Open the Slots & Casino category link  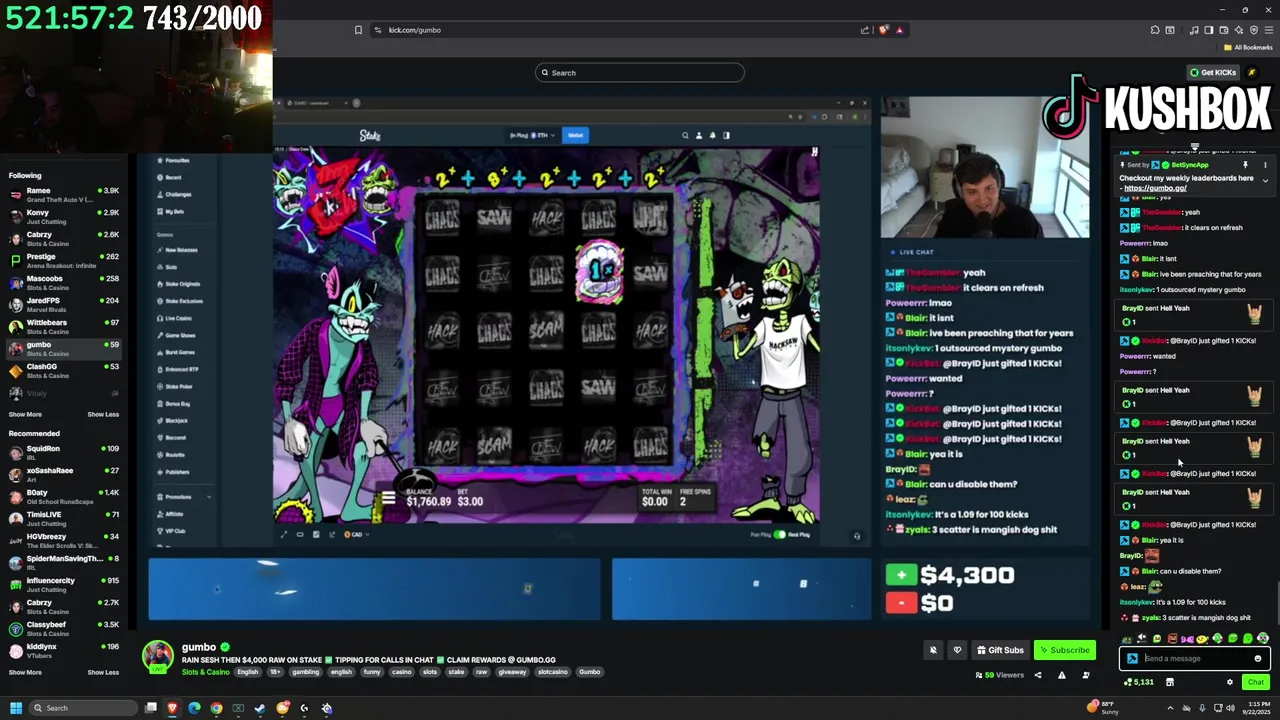pos(206,672)
